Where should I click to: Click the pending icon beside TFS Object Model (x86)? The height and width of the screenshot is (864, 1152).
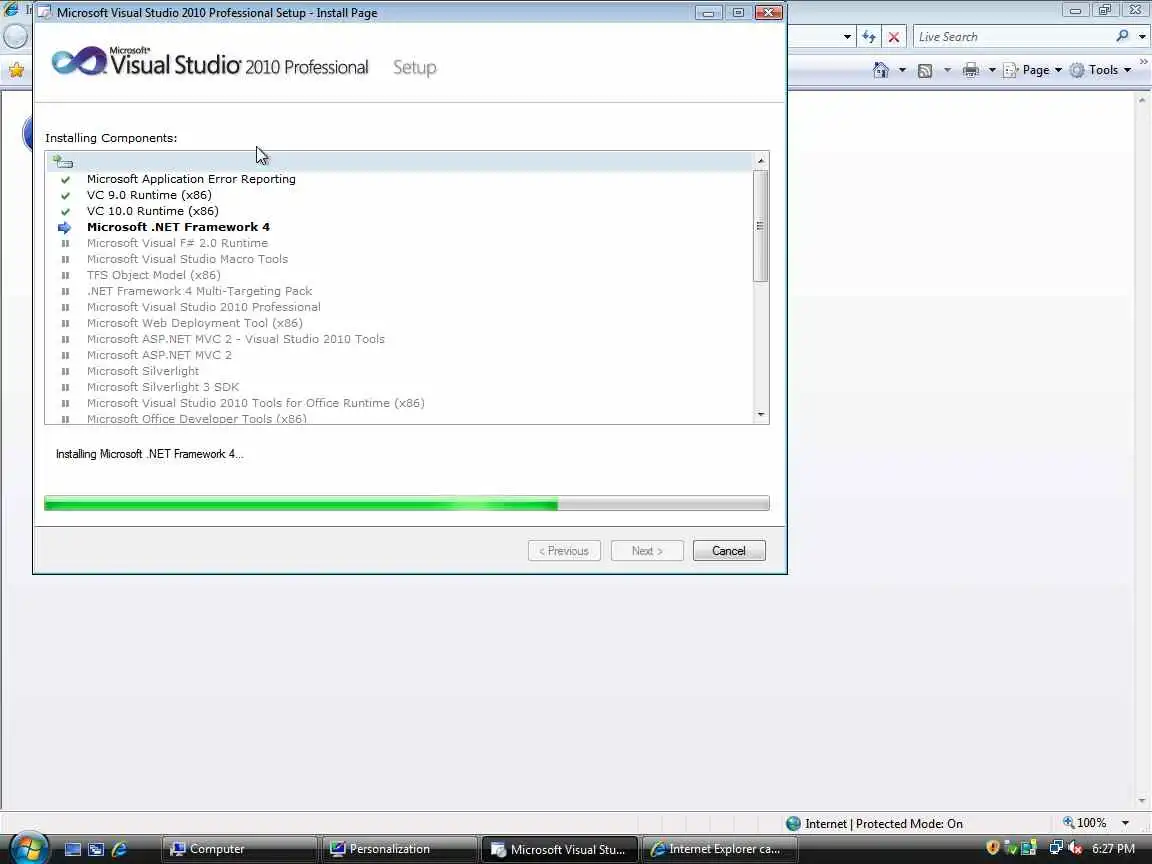[65, 276]
